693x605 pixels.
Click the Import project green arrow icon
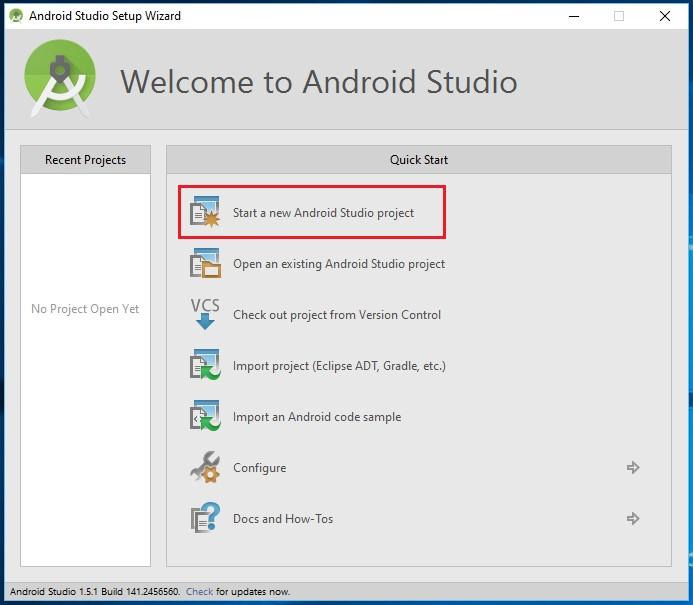click(205, 365)
